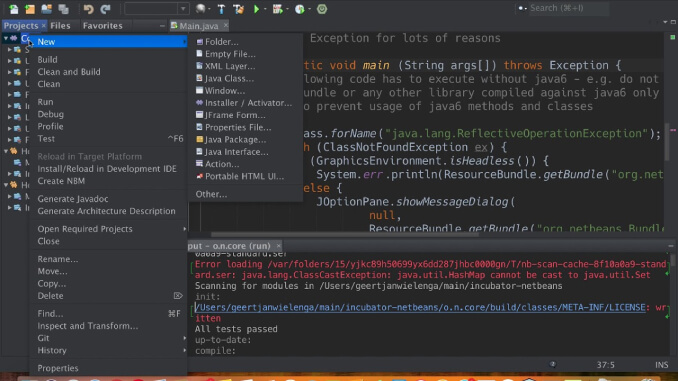Choose Generate Javadoc menu entry
The image size is (678, 381).
(x=108, y=199)
